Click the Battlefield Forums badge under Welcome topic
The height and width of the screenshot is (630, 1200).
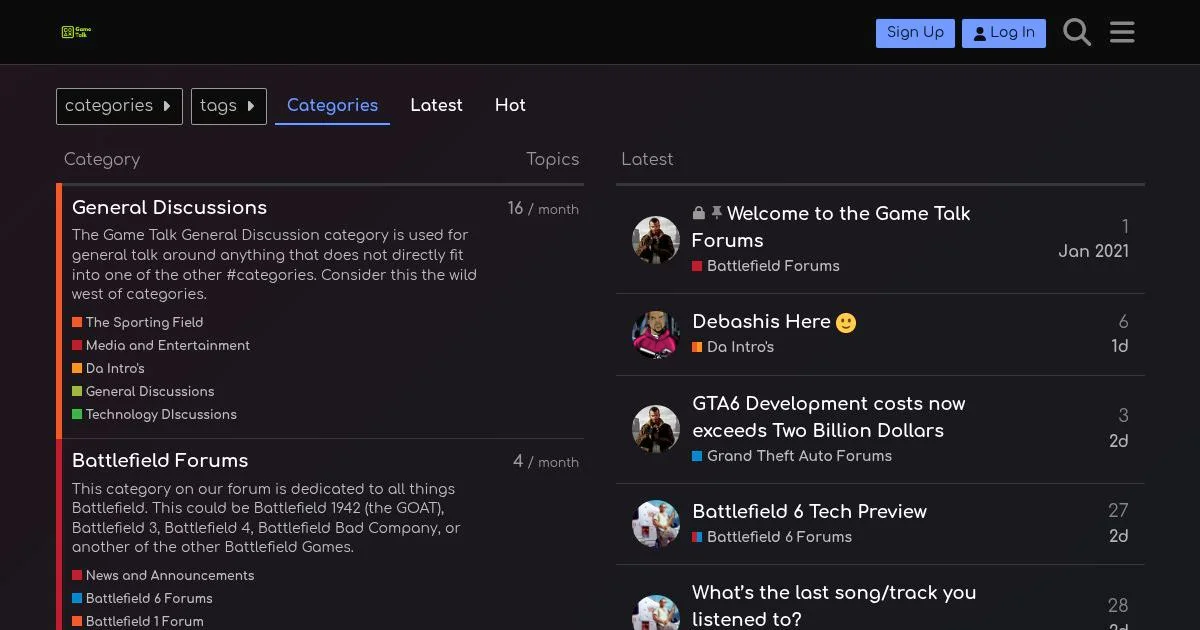(x=766, y=266)
